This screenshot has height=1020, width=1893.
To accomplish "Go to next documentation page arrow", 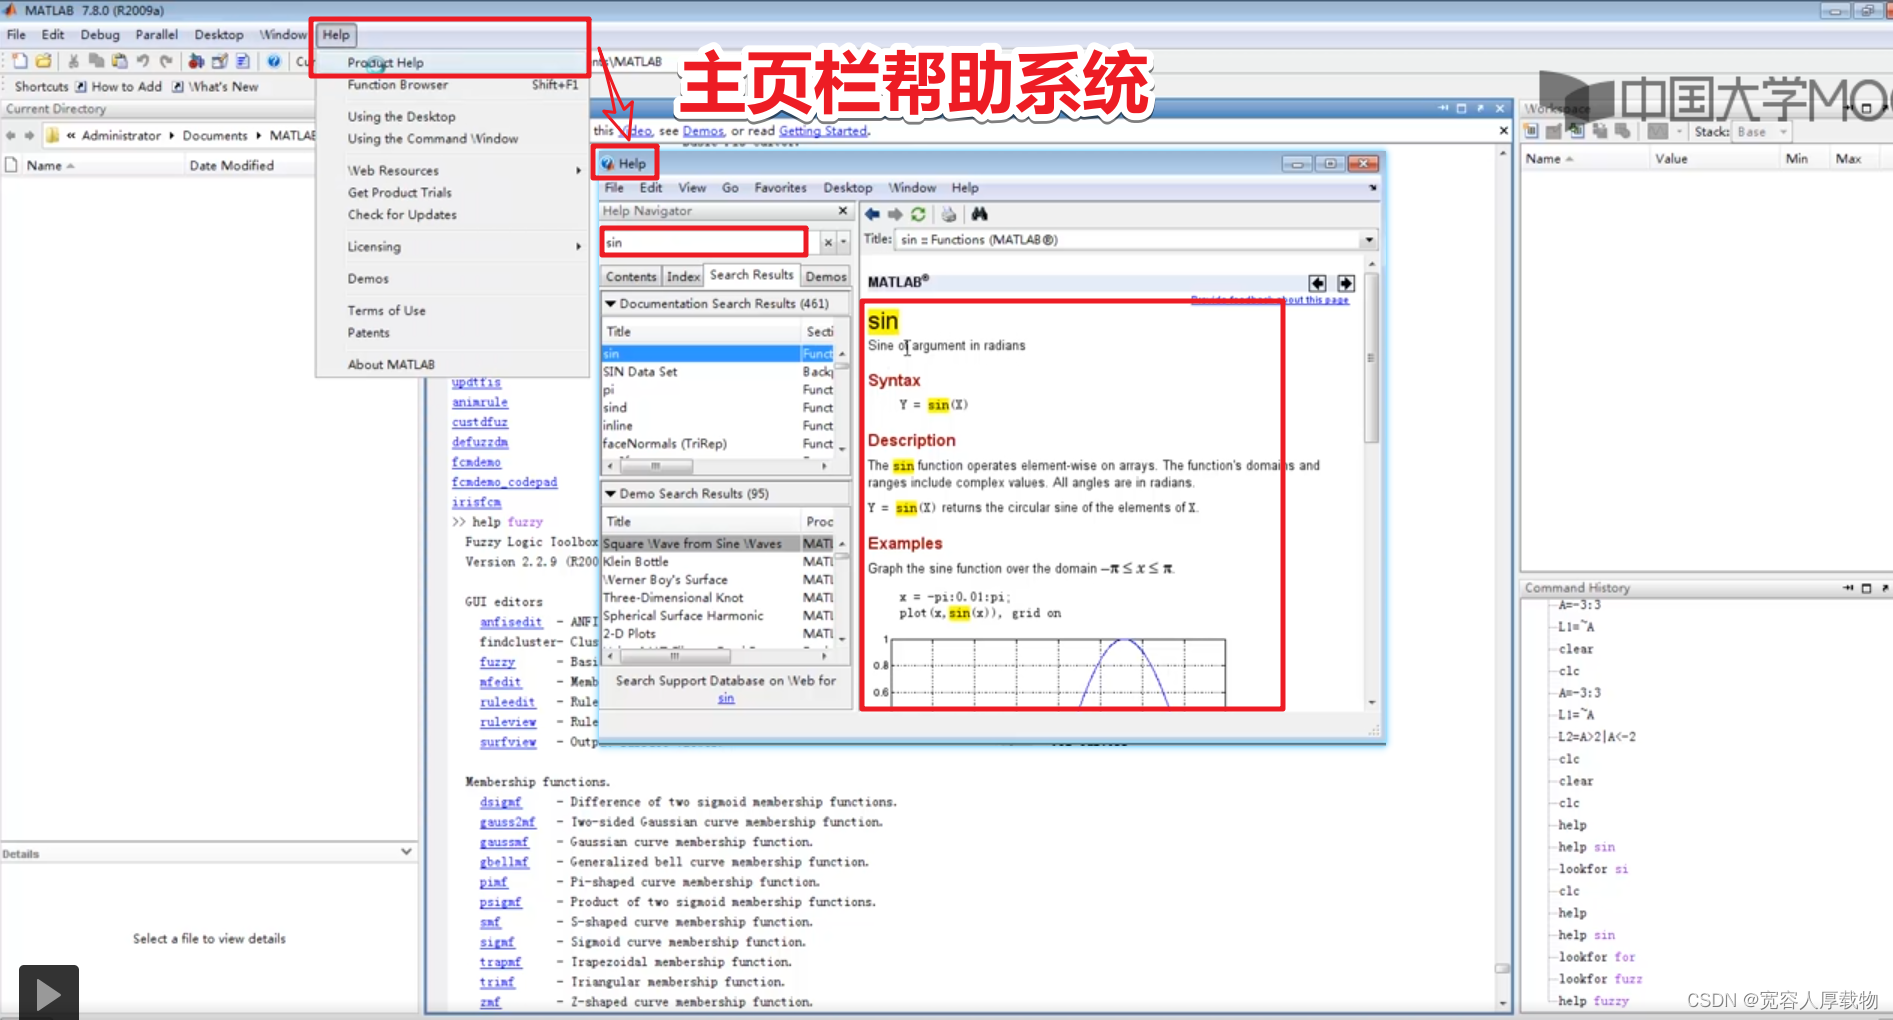I will pos(1346,283).
